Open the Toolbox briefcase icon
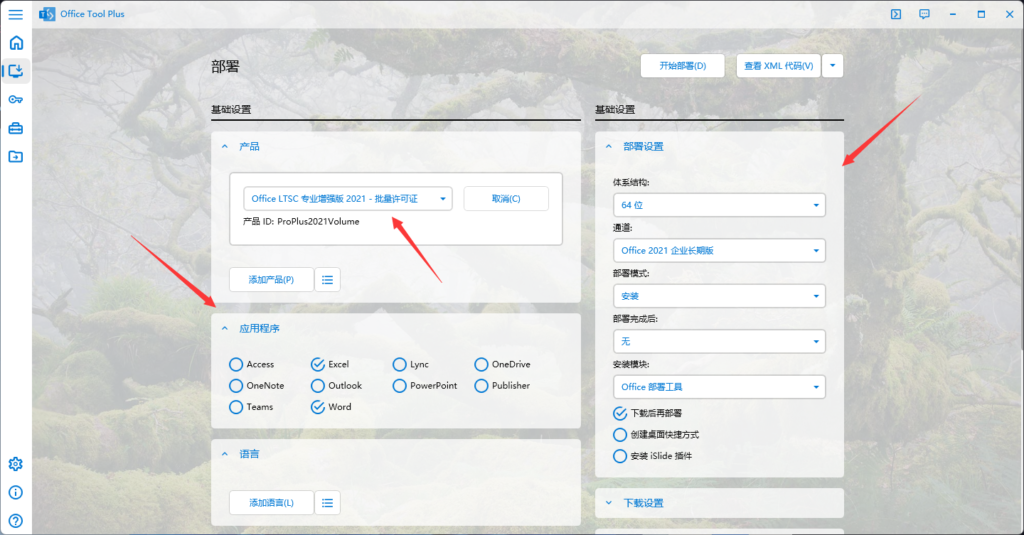 pyautogui.click(x=16, y=128)
